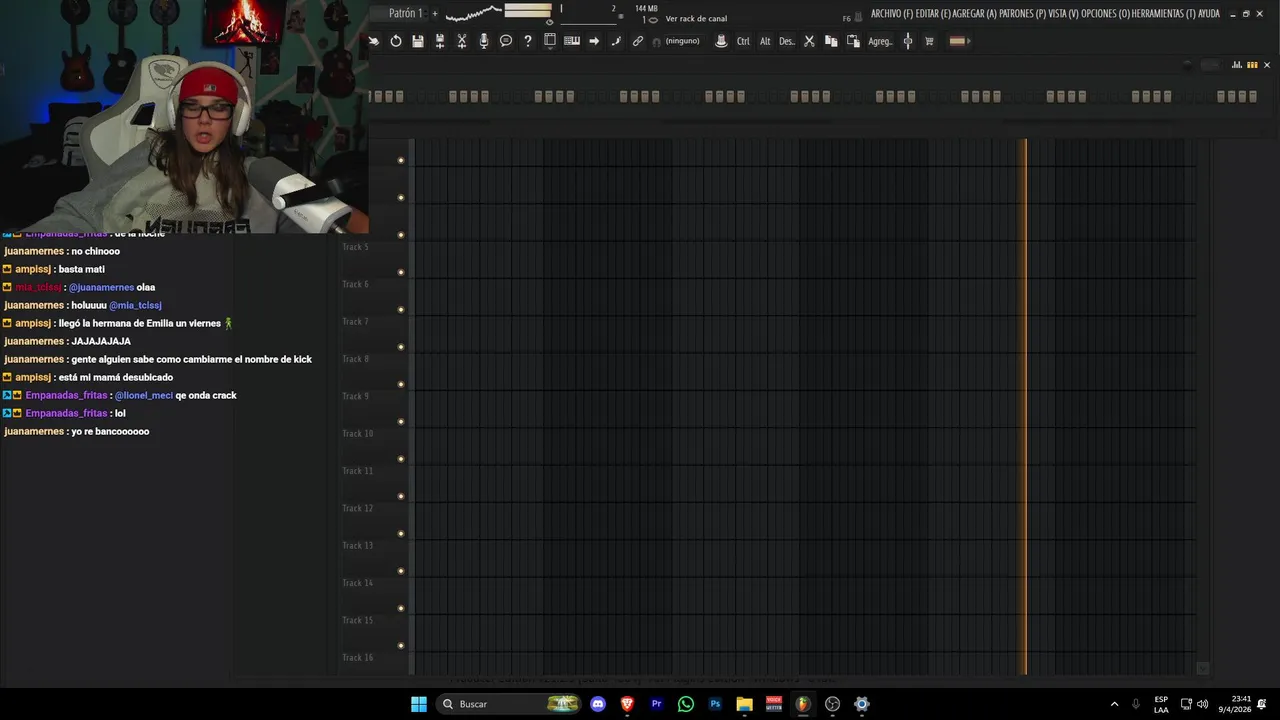Click the paste clipboard icon in toolbar
This screenshot has height=720, width=1280.
(853, 41)
